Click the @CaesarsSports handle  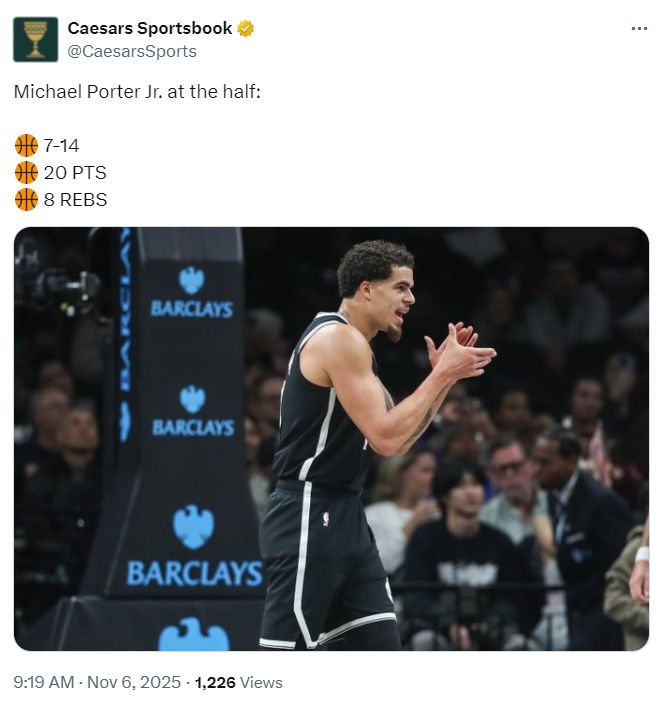[132, 51]
